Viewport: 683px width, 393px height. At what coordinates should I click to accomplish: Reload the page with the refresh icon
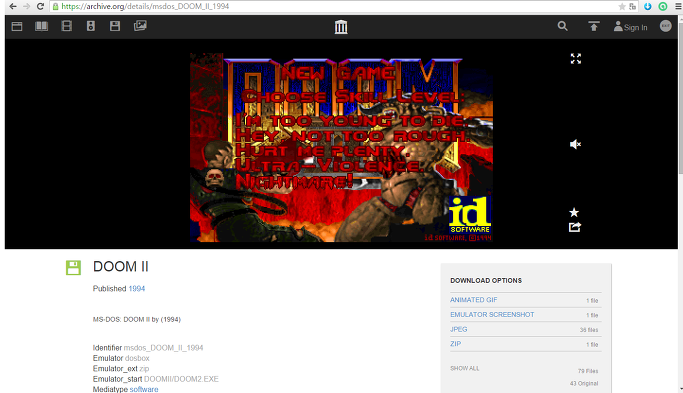[40, 7]
